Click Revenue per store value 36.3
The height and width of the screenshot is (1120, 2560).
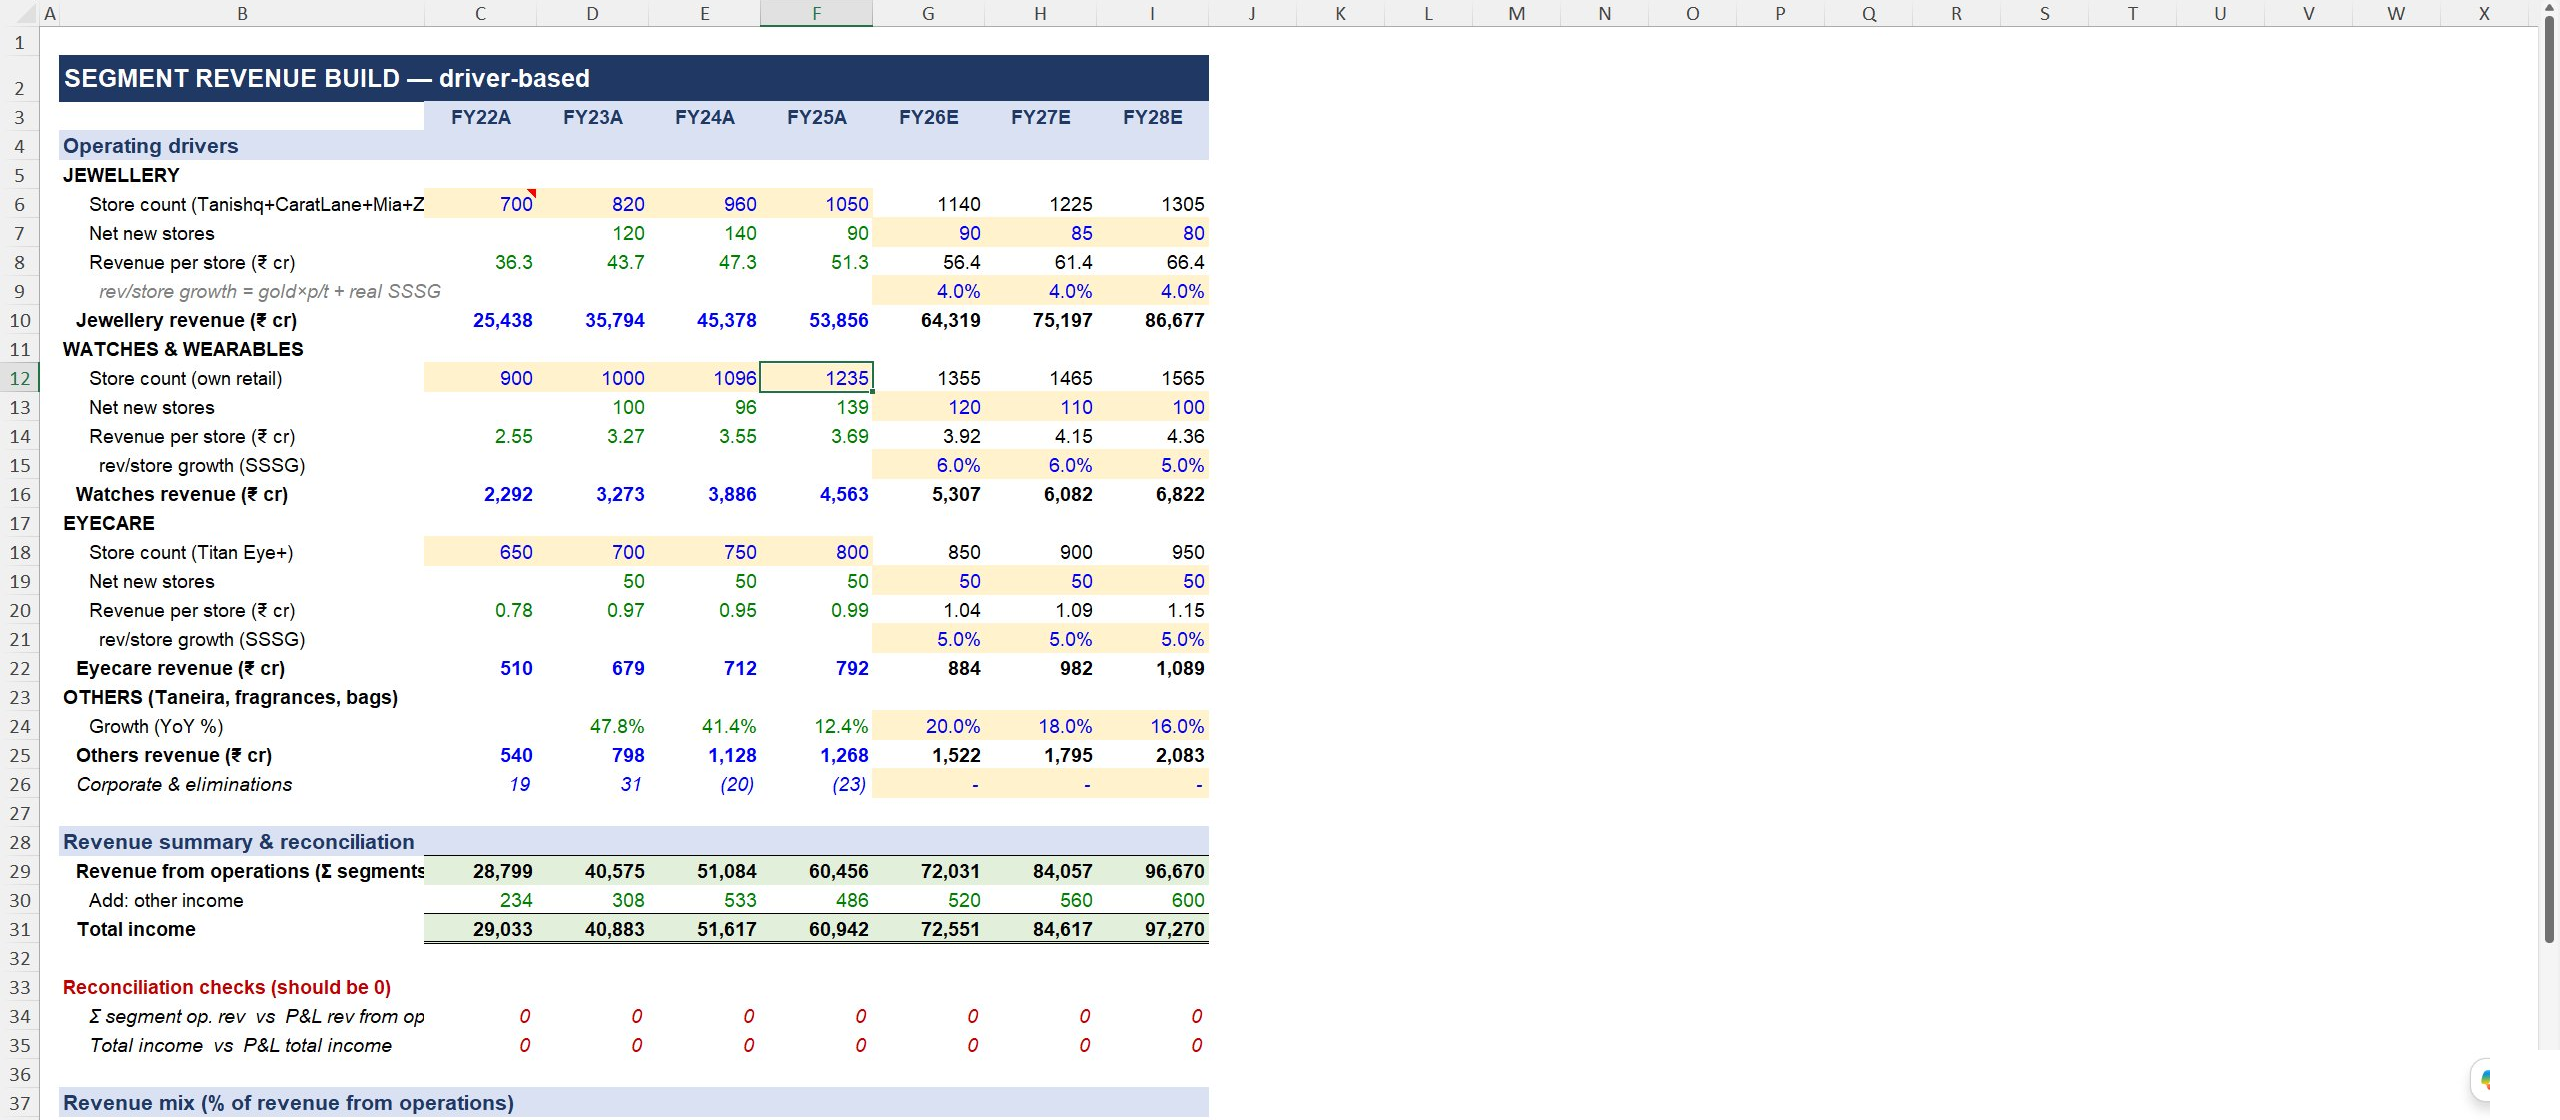pos(480,262)
